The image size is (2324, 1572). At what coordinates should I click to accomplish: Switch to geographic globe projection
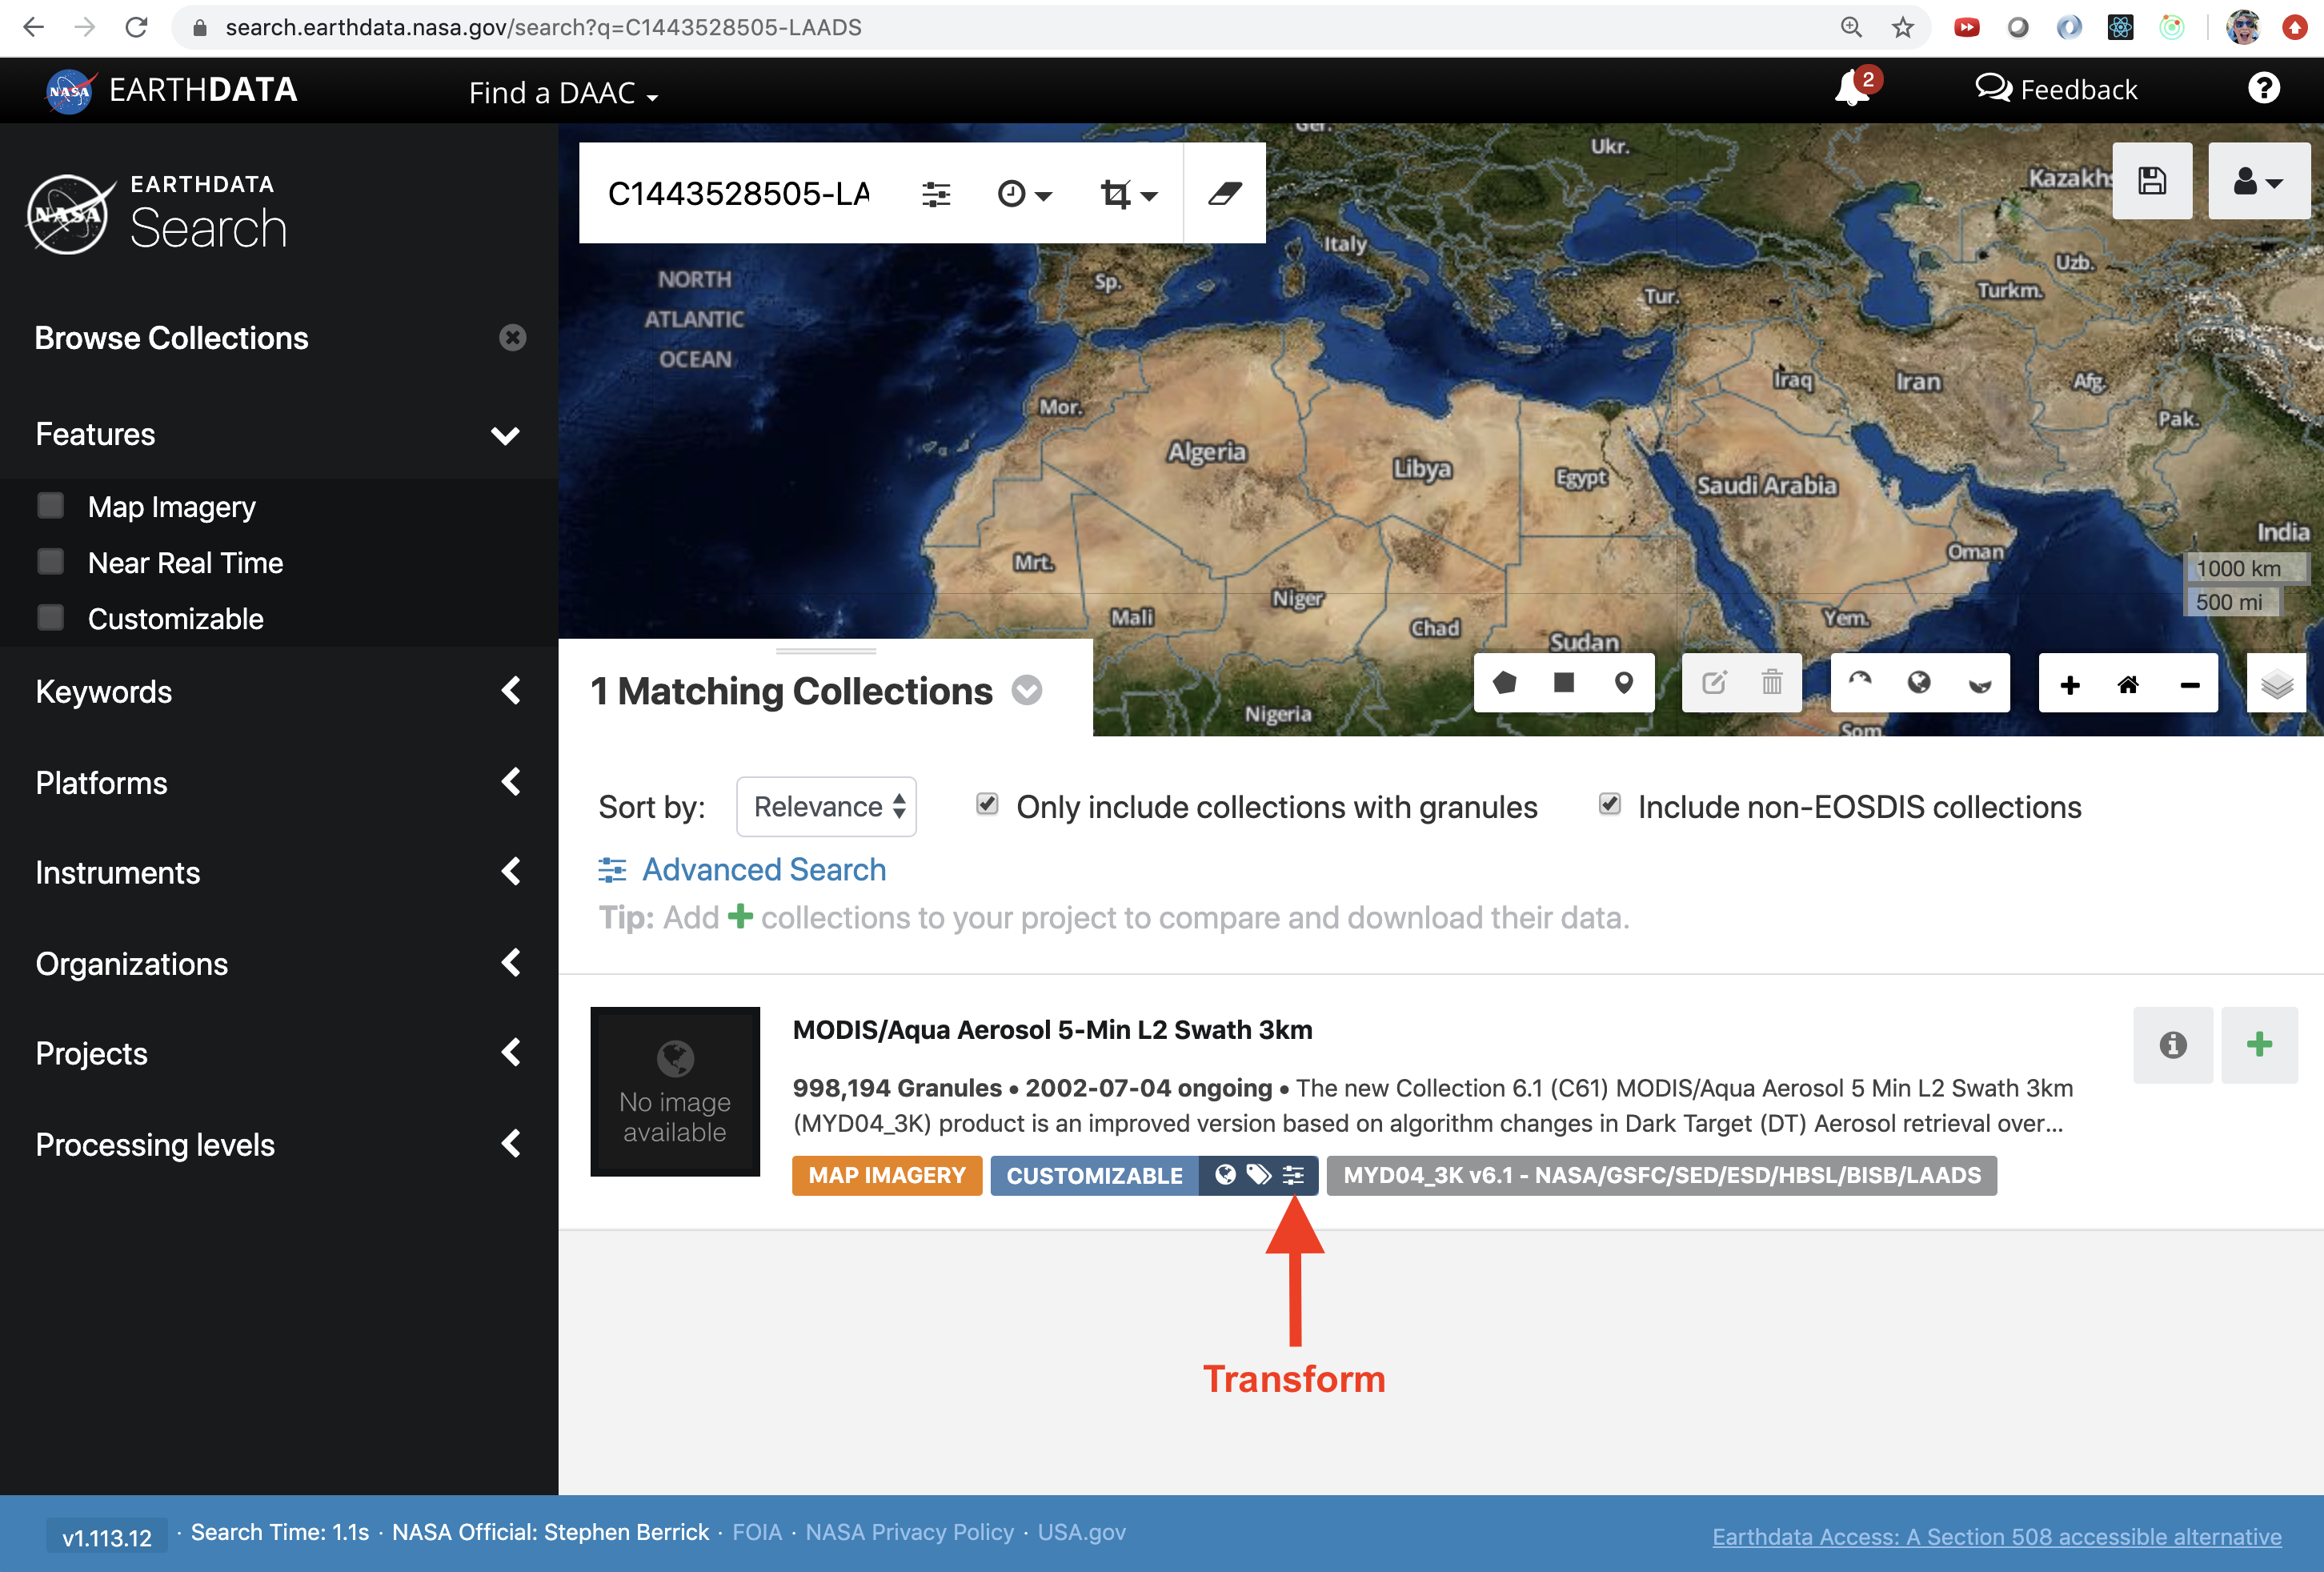pos(1919,683)
